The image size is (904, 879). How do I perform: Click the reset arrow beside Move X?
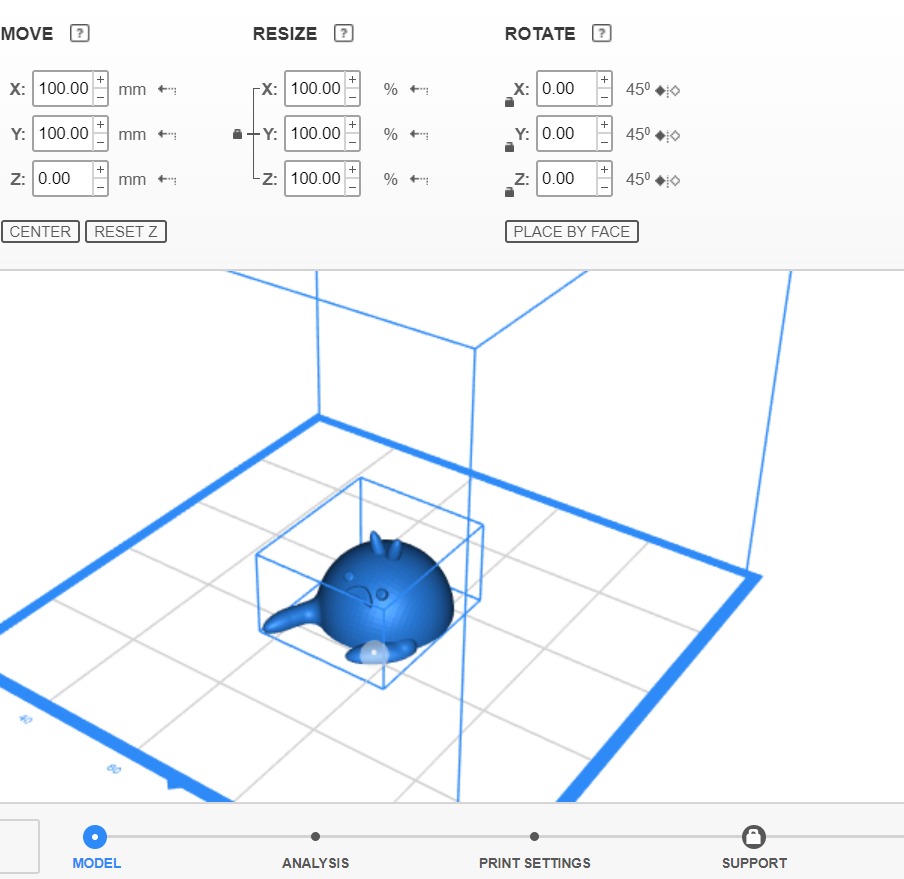tap(167, 89)
